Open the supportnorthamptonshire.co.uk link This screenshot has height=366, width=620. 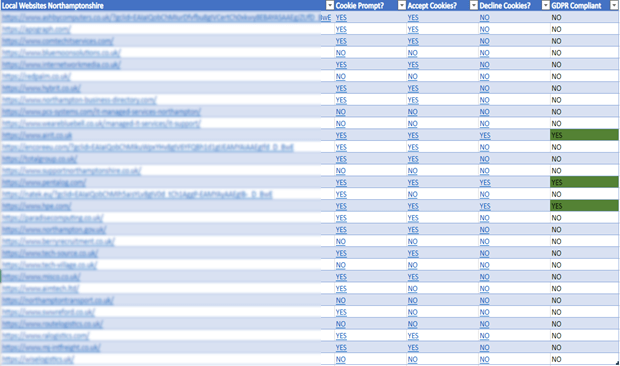[x=72, y=171]
